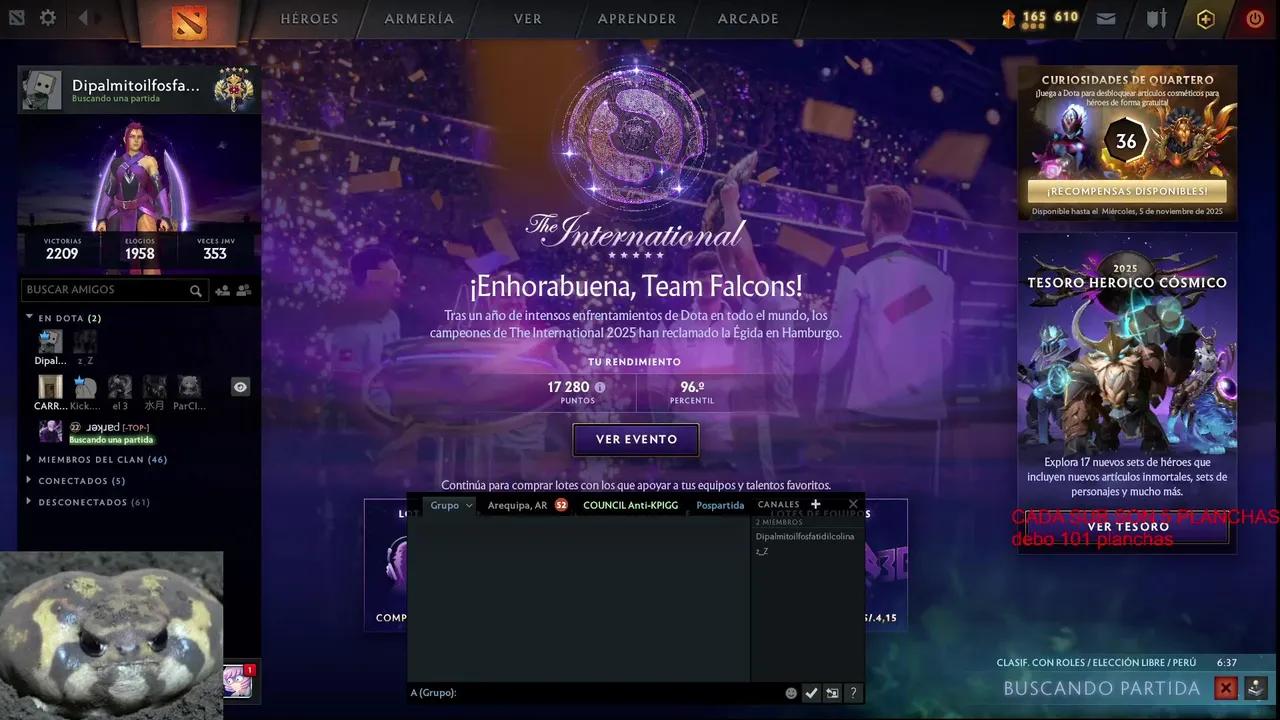Viewport: 1280px width, 720px height.
Task: Click the add friend icon
Action: [x=222, y=291]
